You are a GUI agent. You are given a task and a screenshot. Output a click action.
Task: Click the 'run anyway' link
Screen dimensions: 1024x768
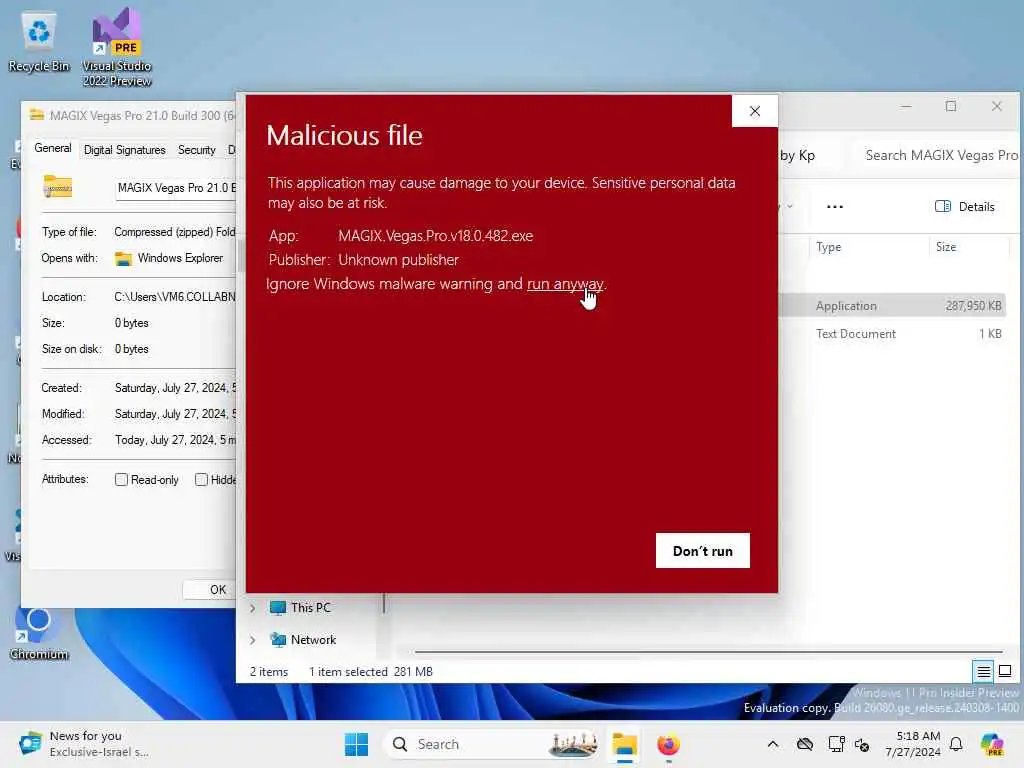tap(565, 284)
